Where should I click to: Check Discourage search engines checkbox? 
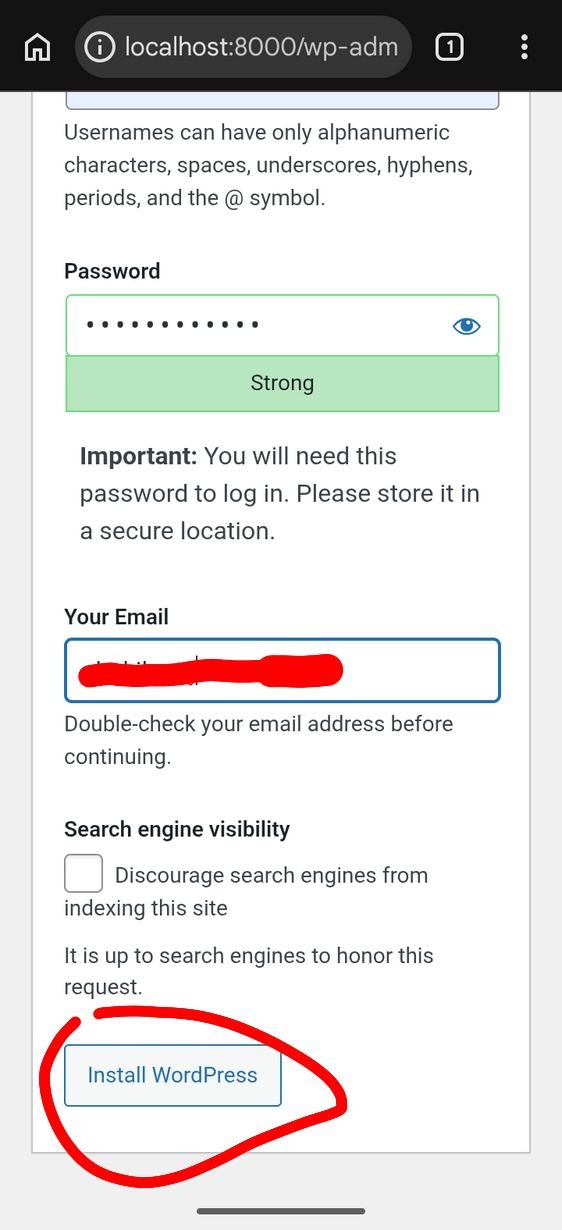83,873
